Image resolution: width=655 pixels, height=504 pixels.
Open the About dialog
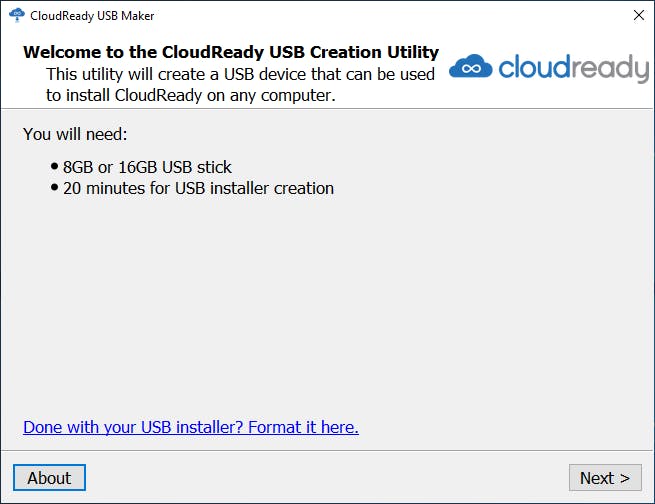coord(49,478)
